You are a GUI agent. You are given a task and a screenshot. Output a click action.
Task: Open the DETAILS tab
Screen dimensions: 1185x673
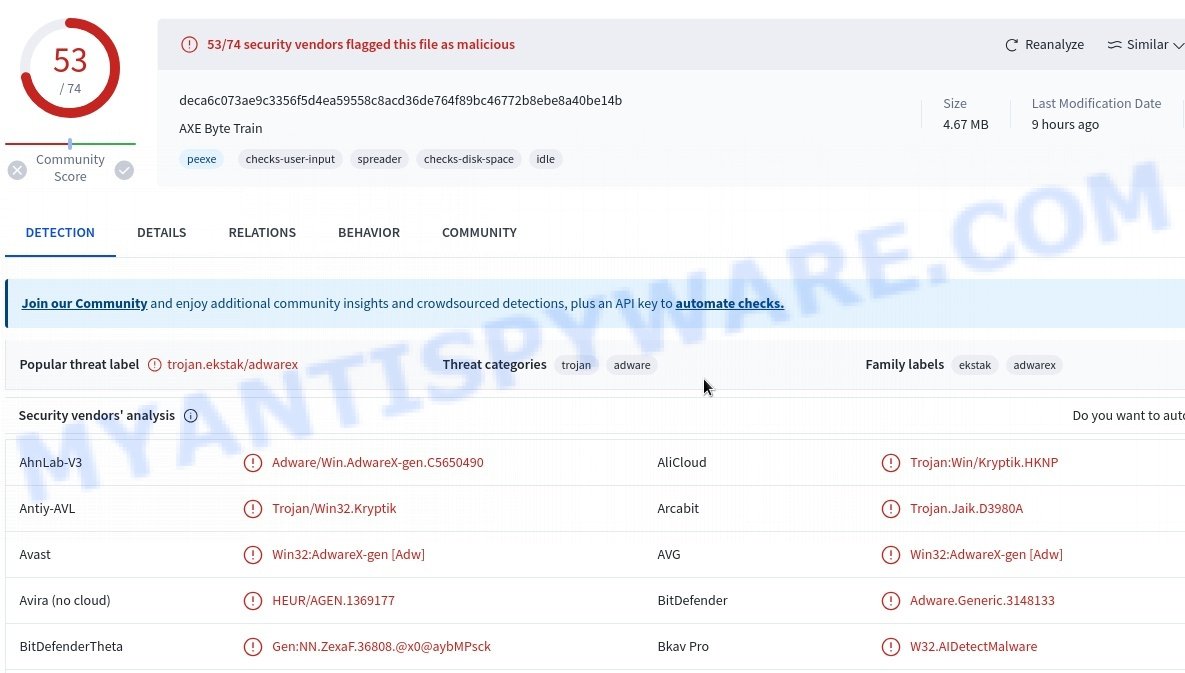(x=162, y=233)
